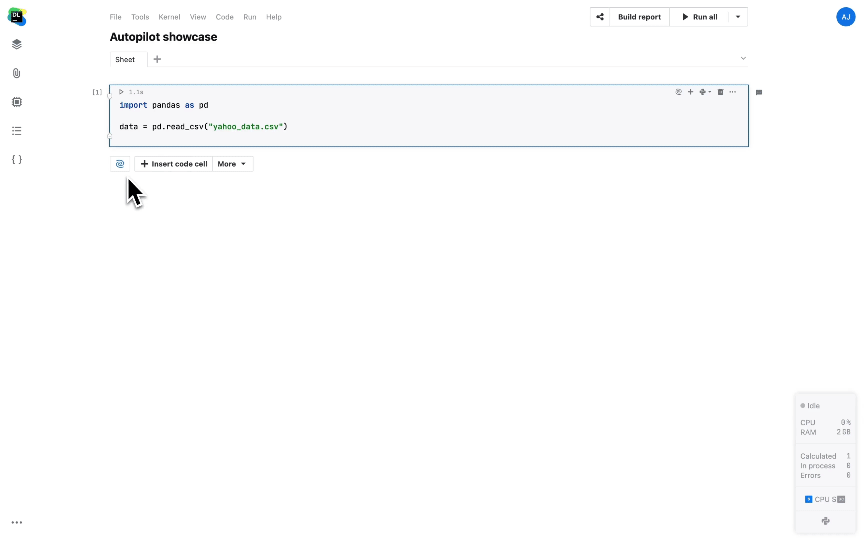Click the Build report button
This screenshot has height=540, width=864.
(x=639, y=17)
